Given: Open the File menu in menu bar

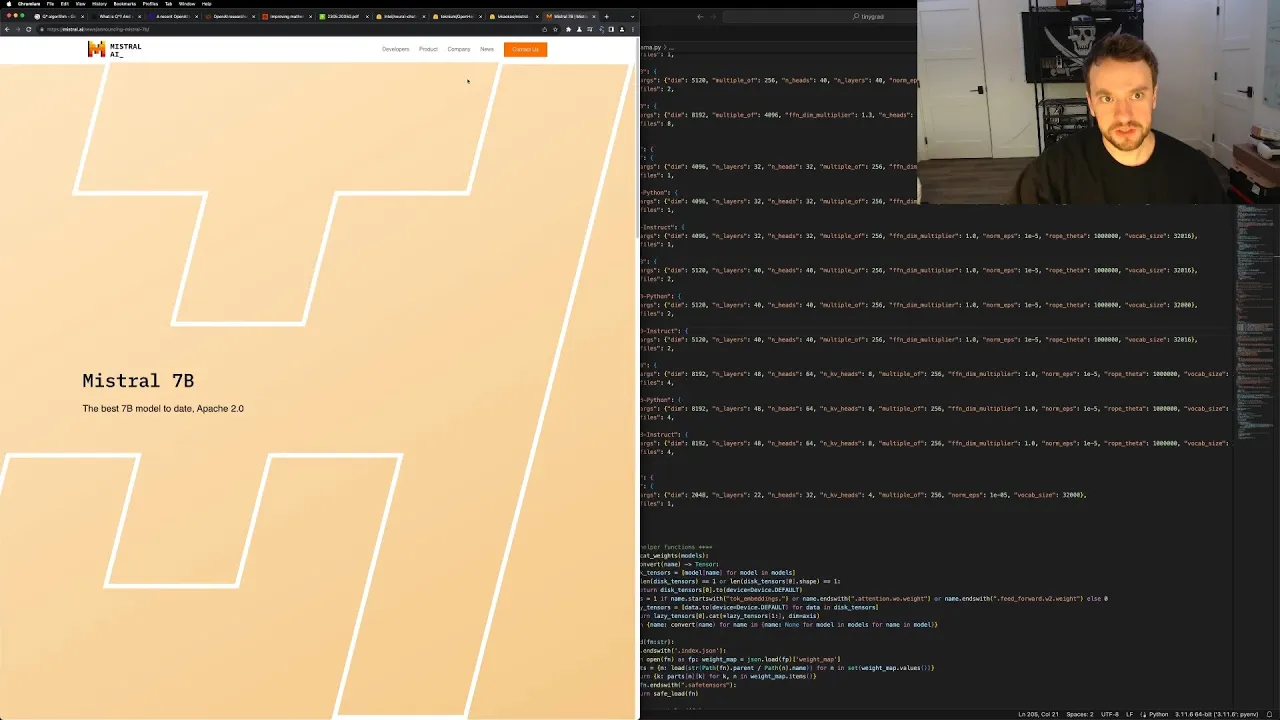Looking at the screenshot, I should [50, 4].
